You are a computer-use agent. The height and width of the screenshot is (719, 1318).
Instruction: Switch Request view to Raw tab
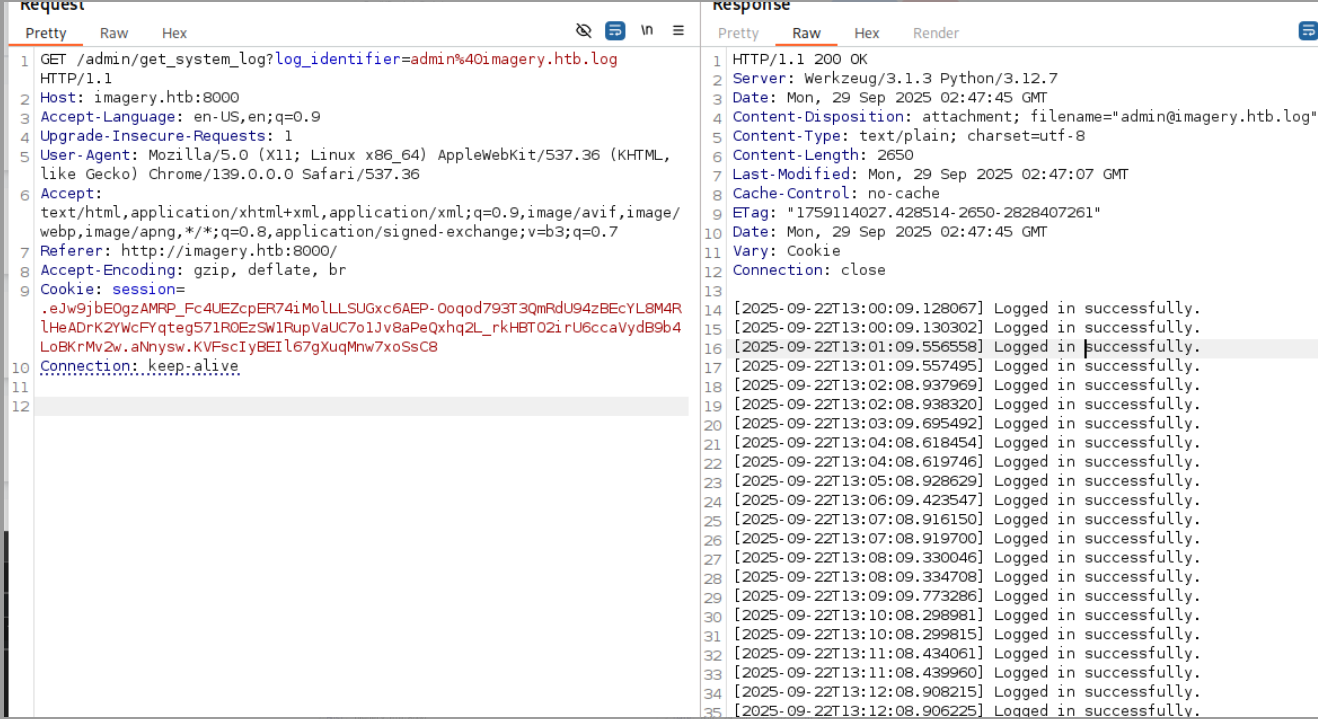[114, 33]
